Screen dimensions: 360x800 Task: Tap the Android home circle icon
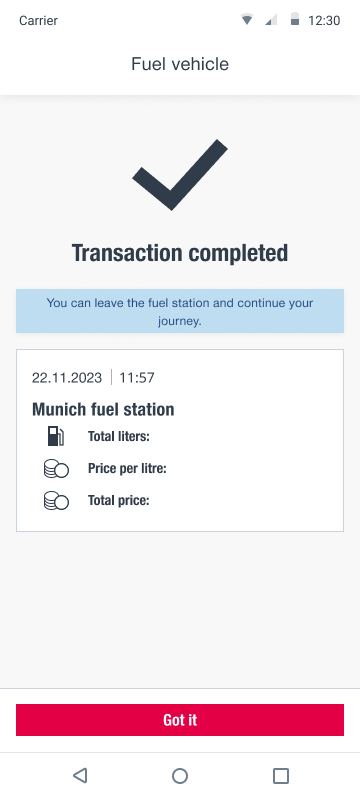pos(179,776)
